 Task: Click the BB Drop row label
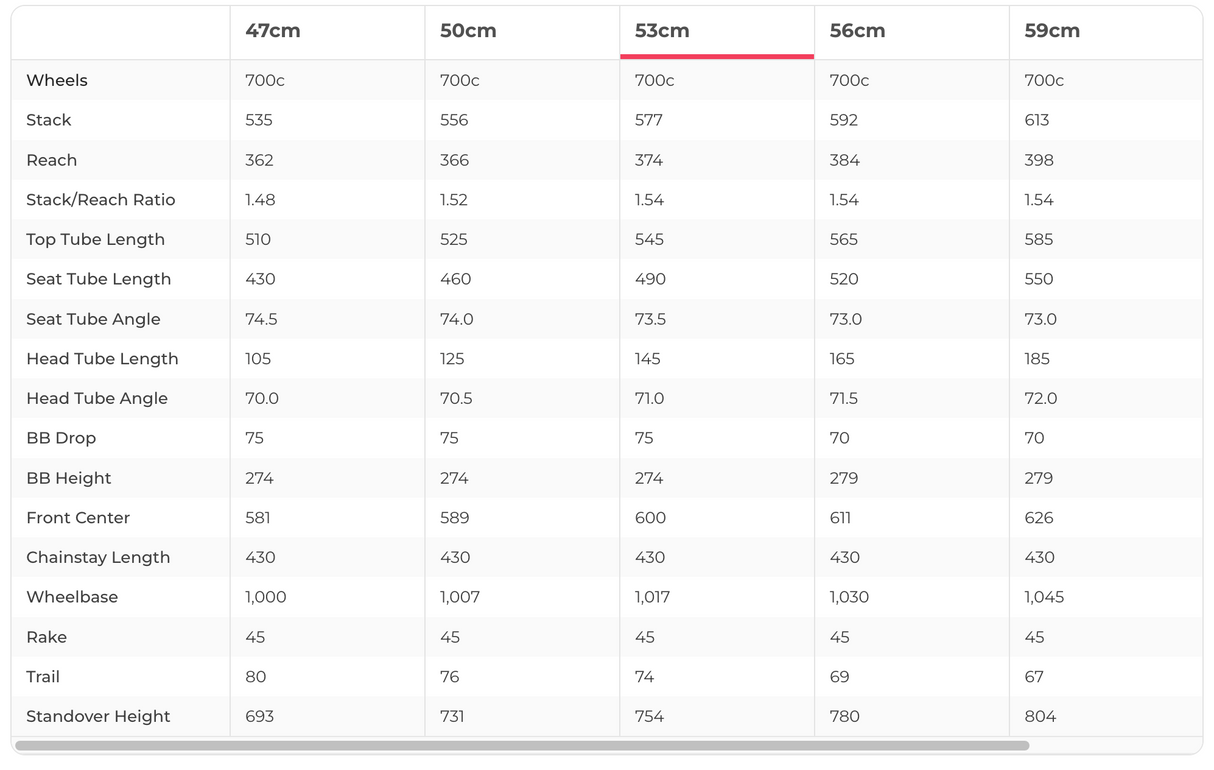pos(61,438)
